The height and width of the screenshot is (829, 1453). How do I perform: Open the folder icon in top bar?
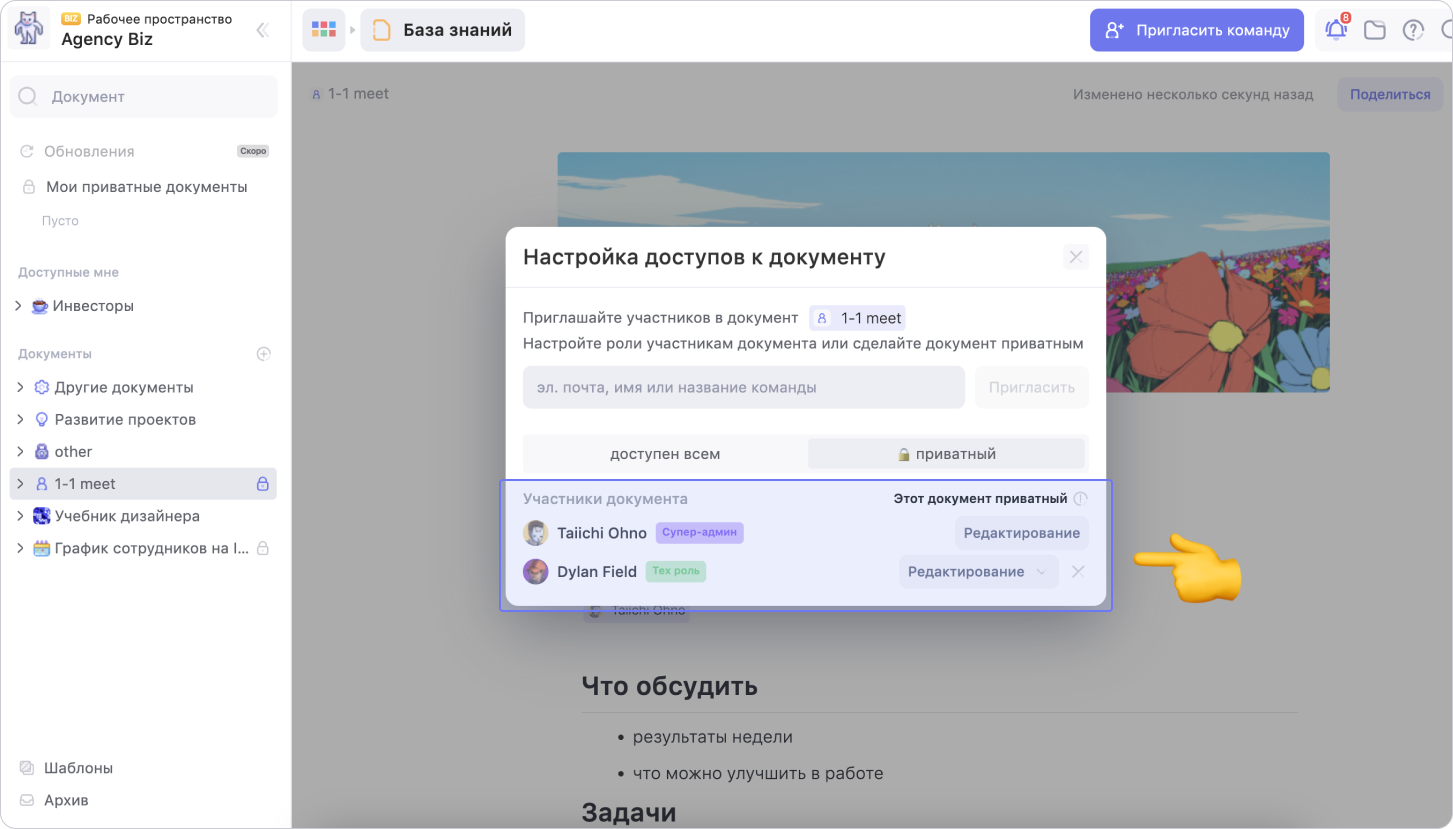click(1375, 30)
